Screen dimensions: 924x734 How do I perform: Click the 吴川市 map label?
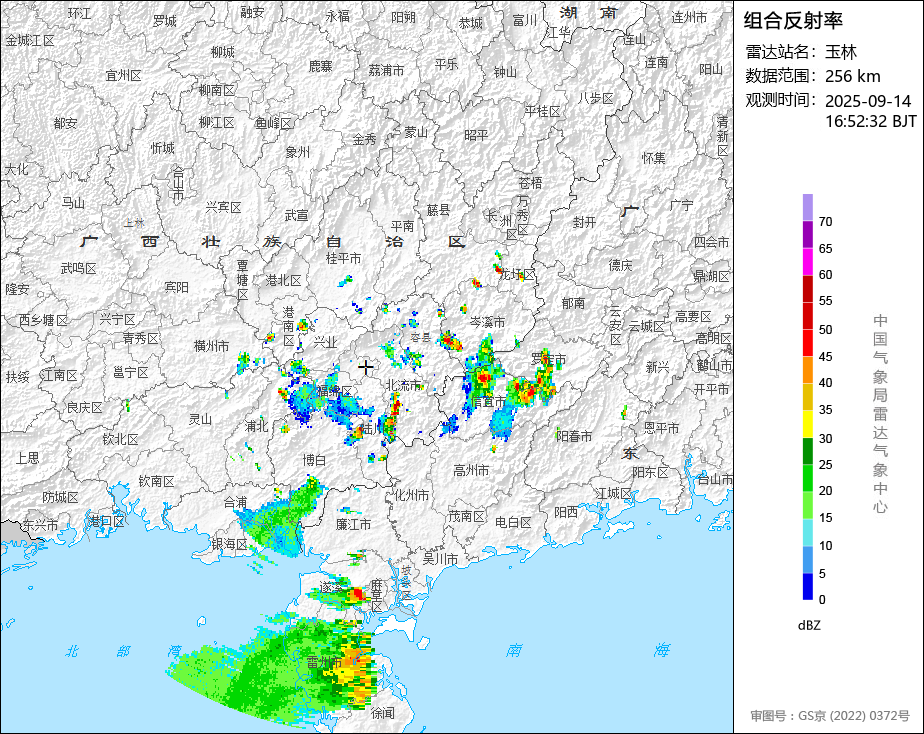pyautogui.click(x=441, y=558)
